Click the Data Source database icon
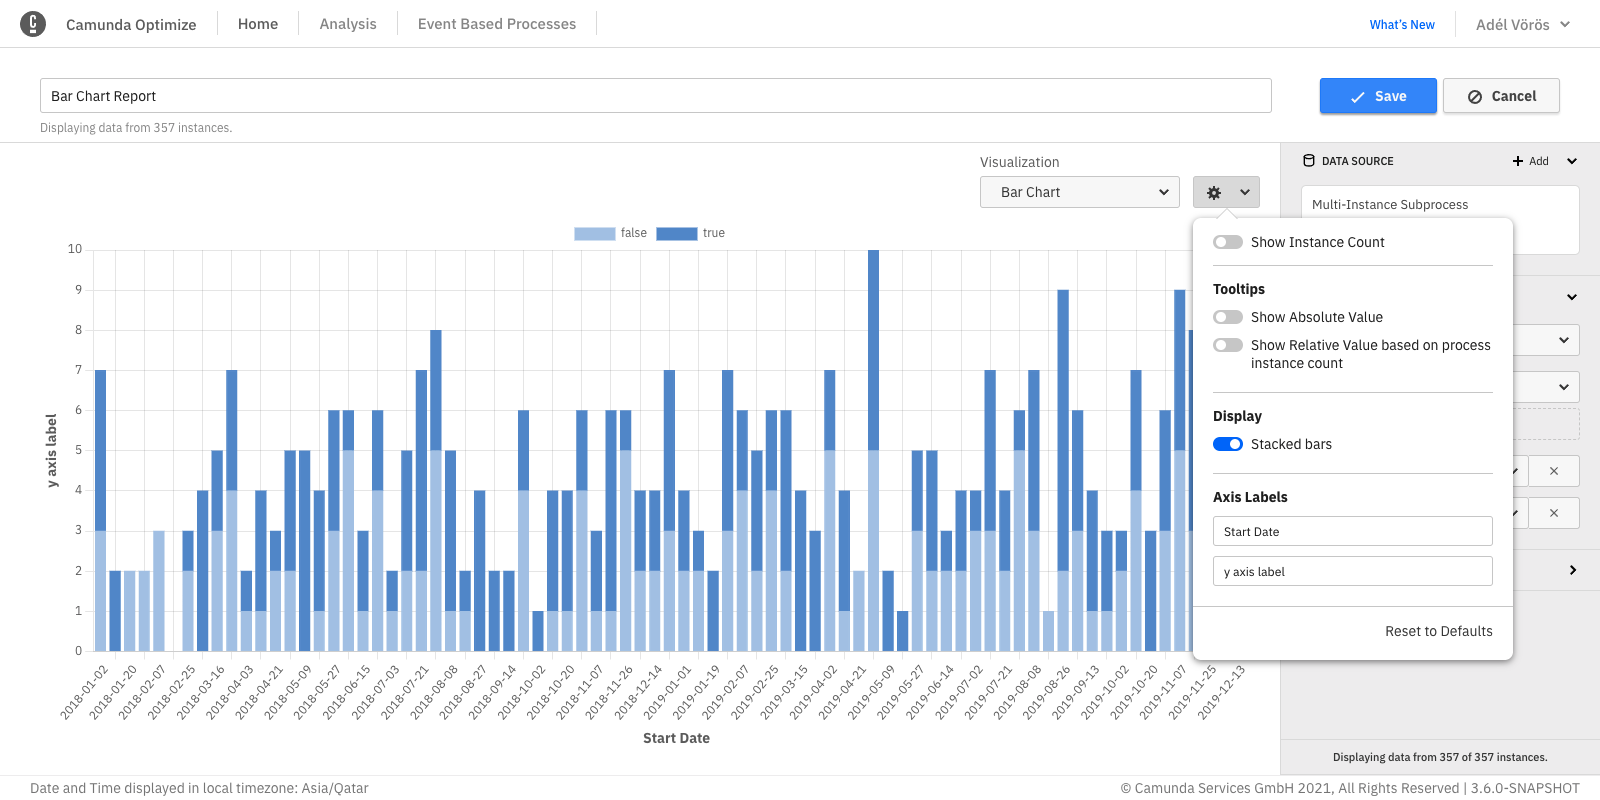Image resolution: width=1600 pixels, height=800 pixels. [x=1309, y=161]
